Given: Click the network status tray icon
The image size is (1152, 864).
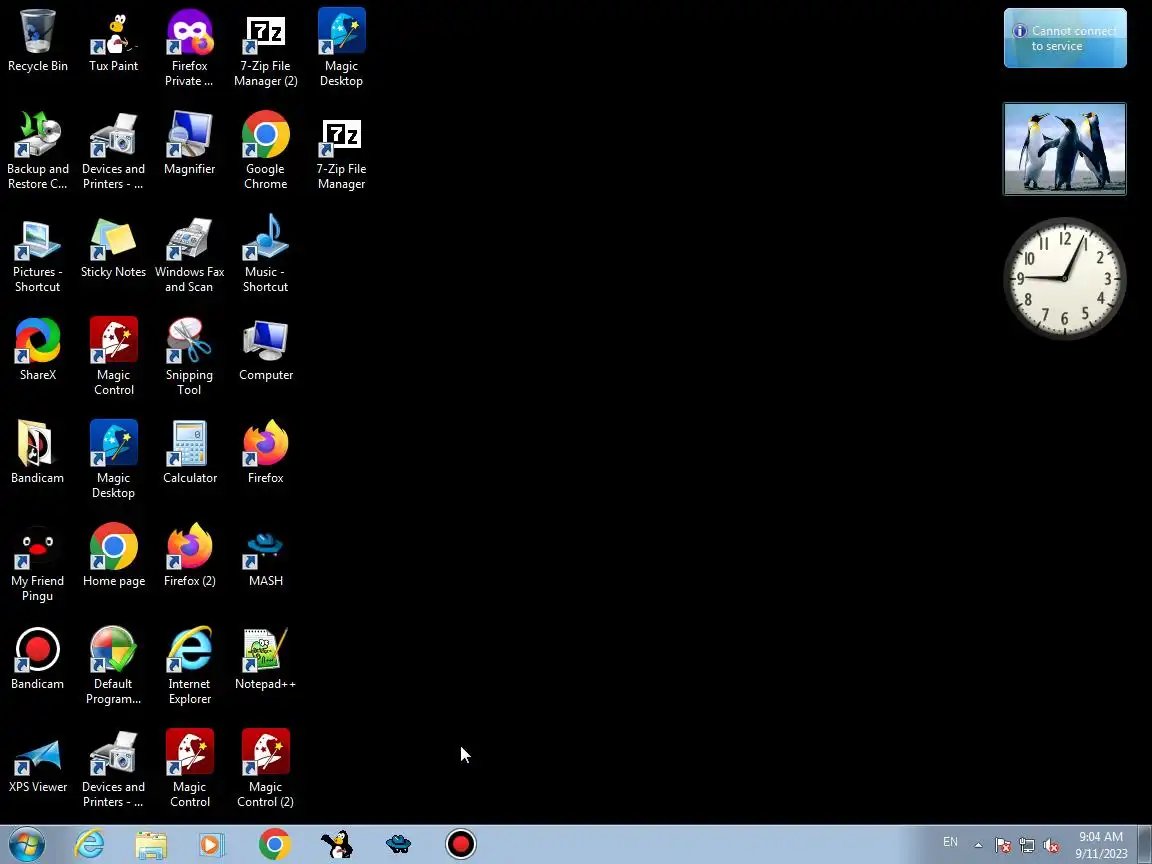Looking at the screenshot, I should 1027,846.
